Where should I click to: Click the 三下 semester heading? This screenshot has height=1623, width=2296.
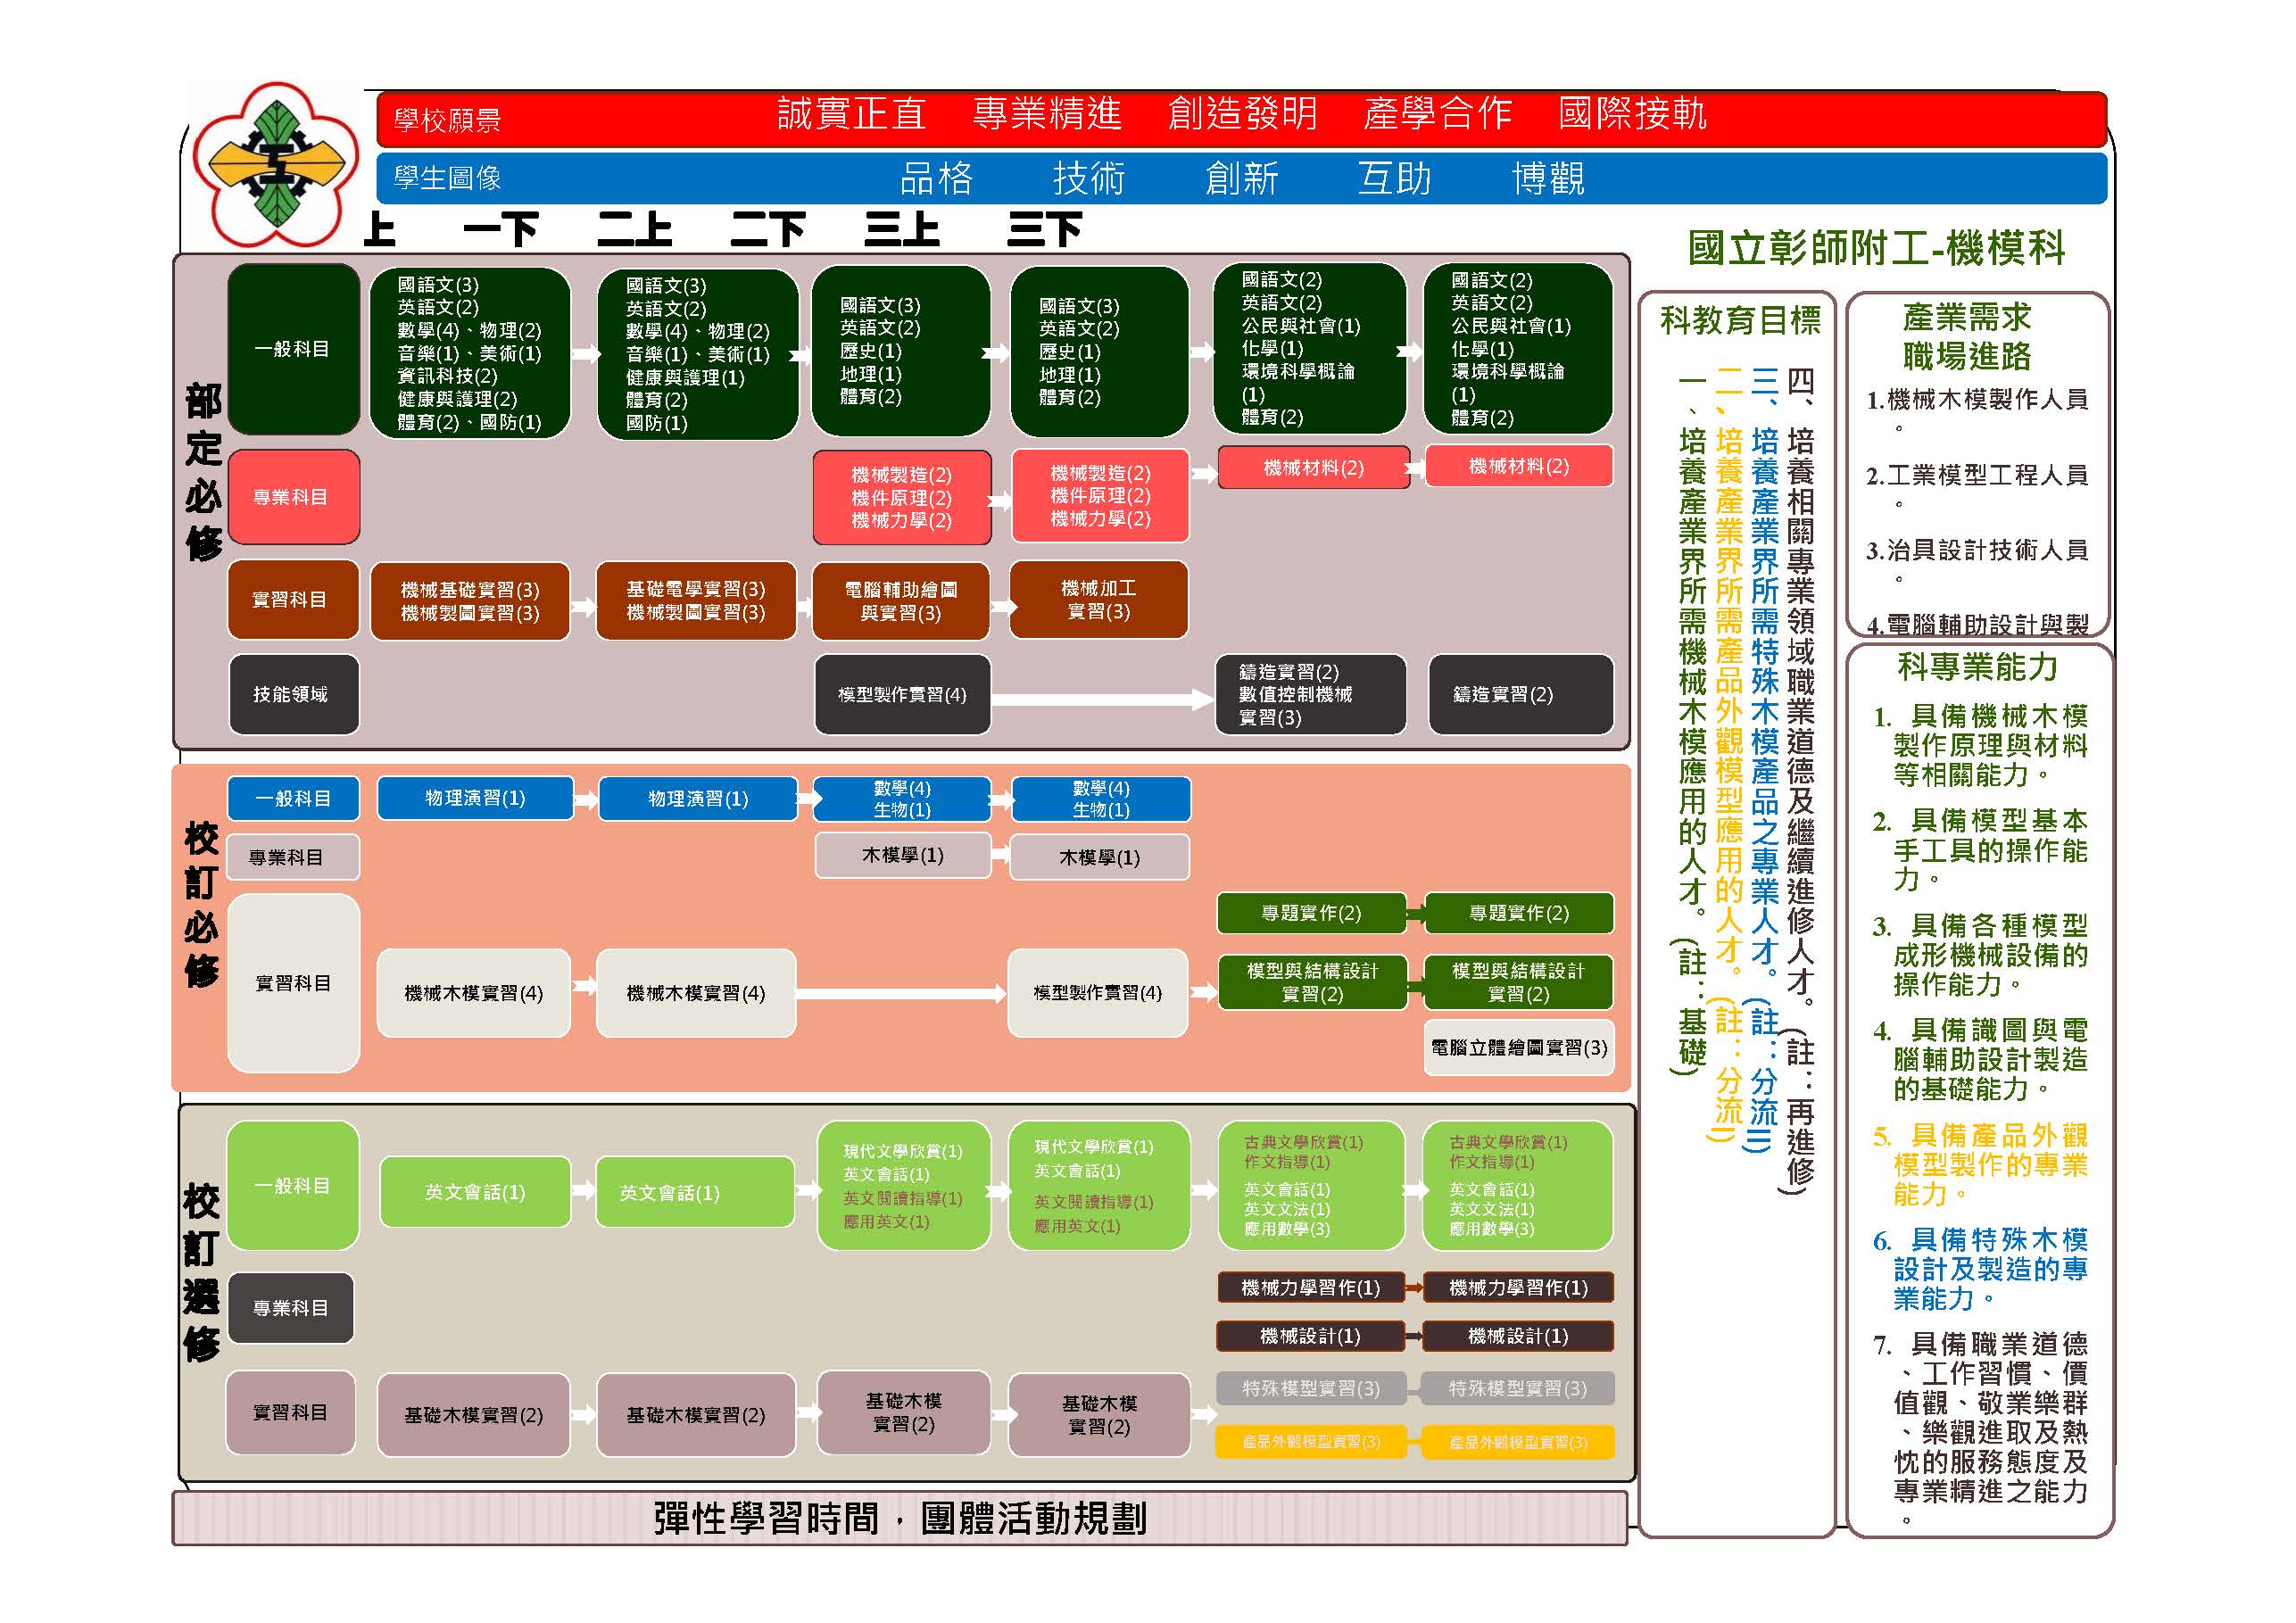pos(1044,230)
